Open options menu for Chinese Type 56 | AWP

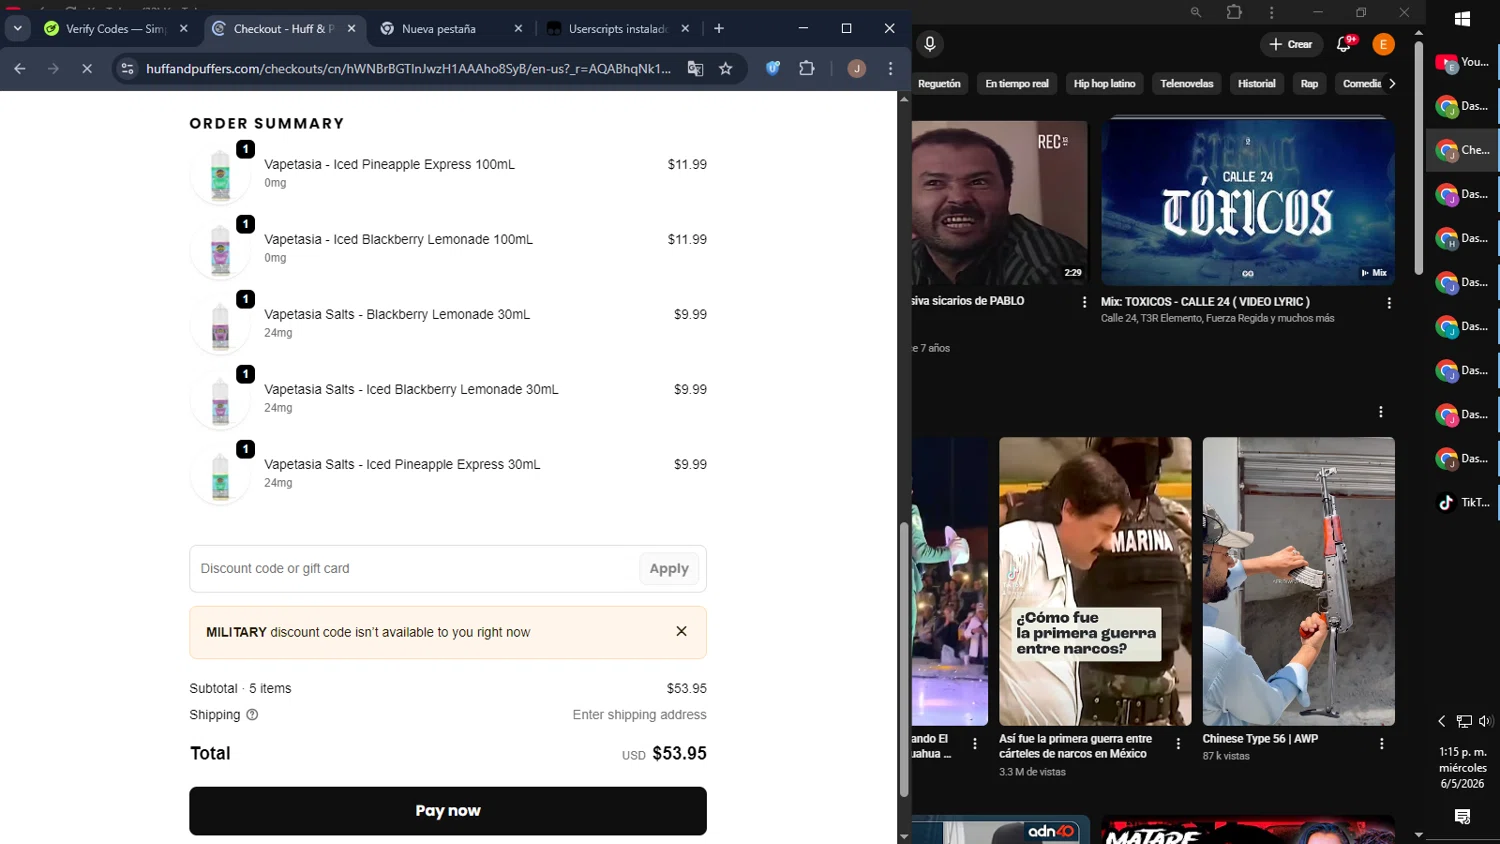(1382, 744)
